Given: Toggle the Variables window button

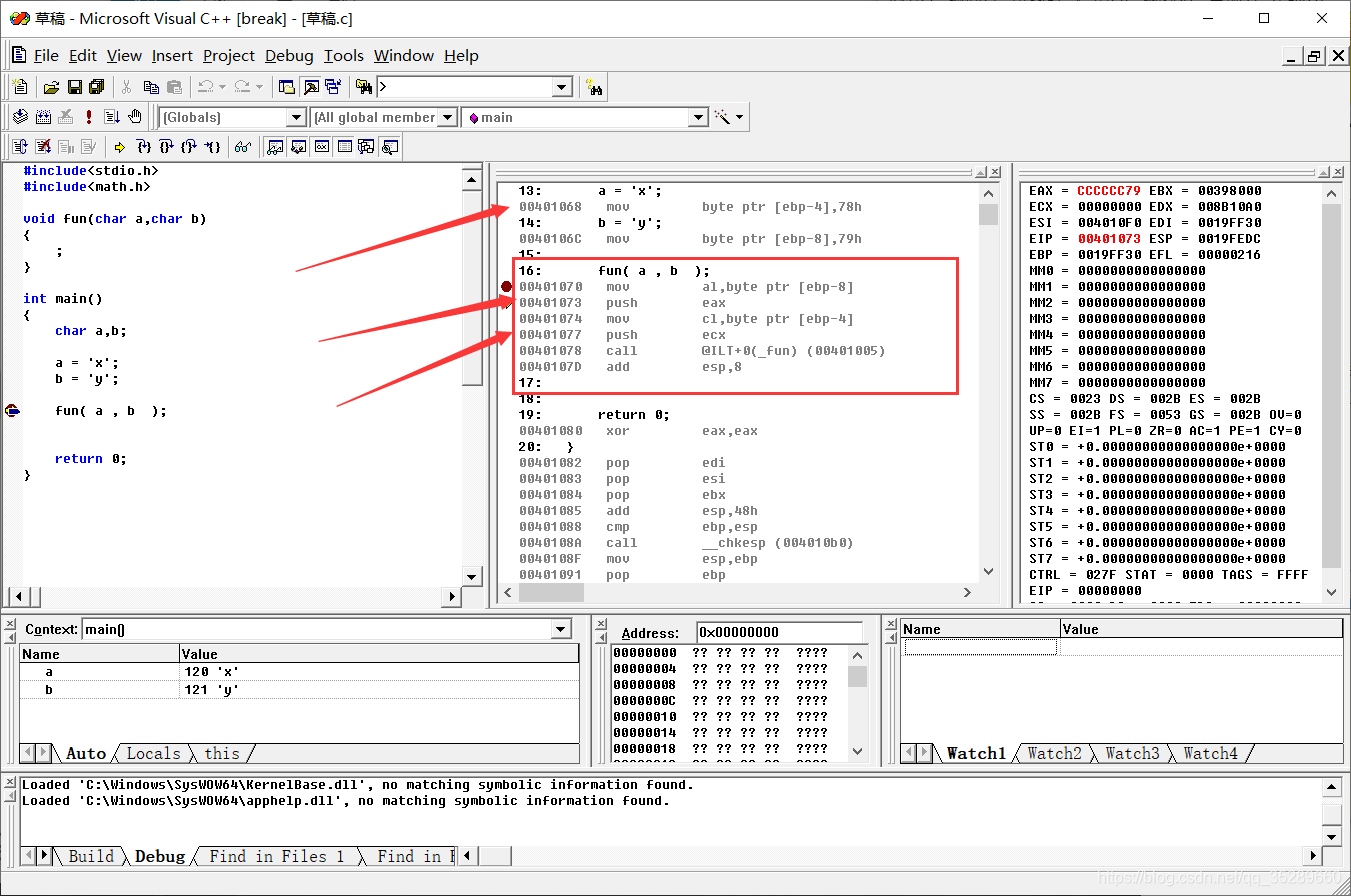Looking at the screenshot, I should (298, 147).
